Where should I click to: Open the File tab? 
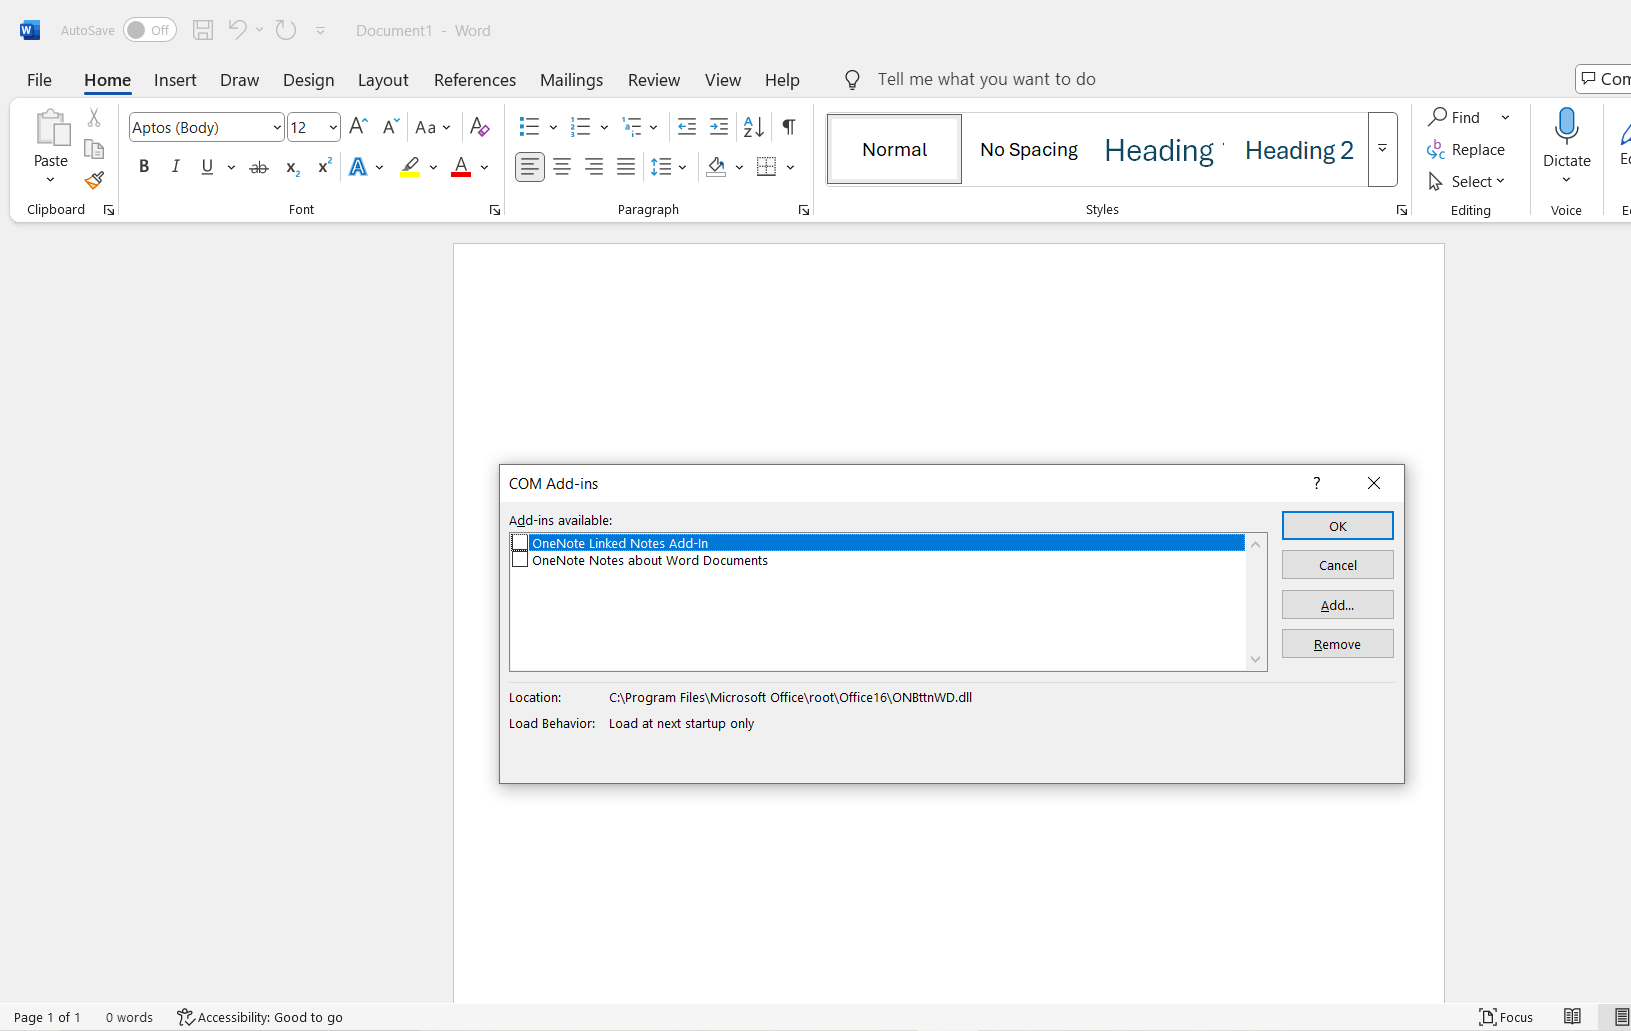(x=39, y=80)
